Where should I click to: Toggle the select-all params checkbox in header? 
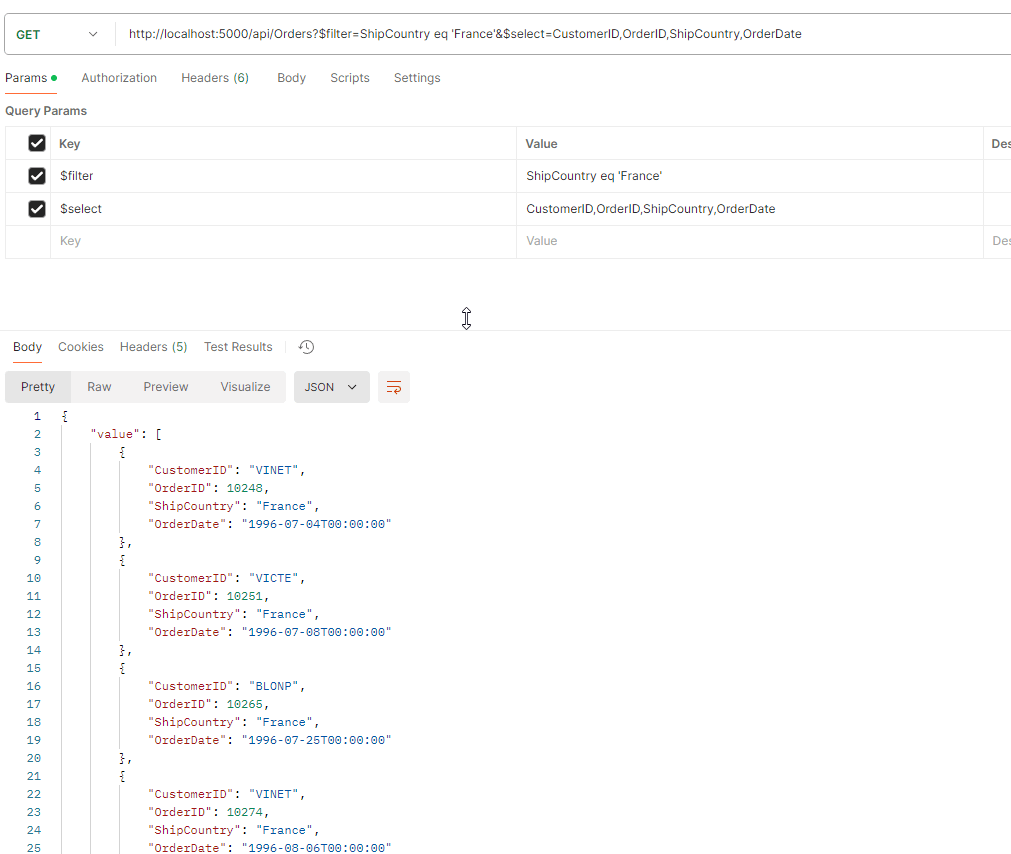(x=37, y=143)
